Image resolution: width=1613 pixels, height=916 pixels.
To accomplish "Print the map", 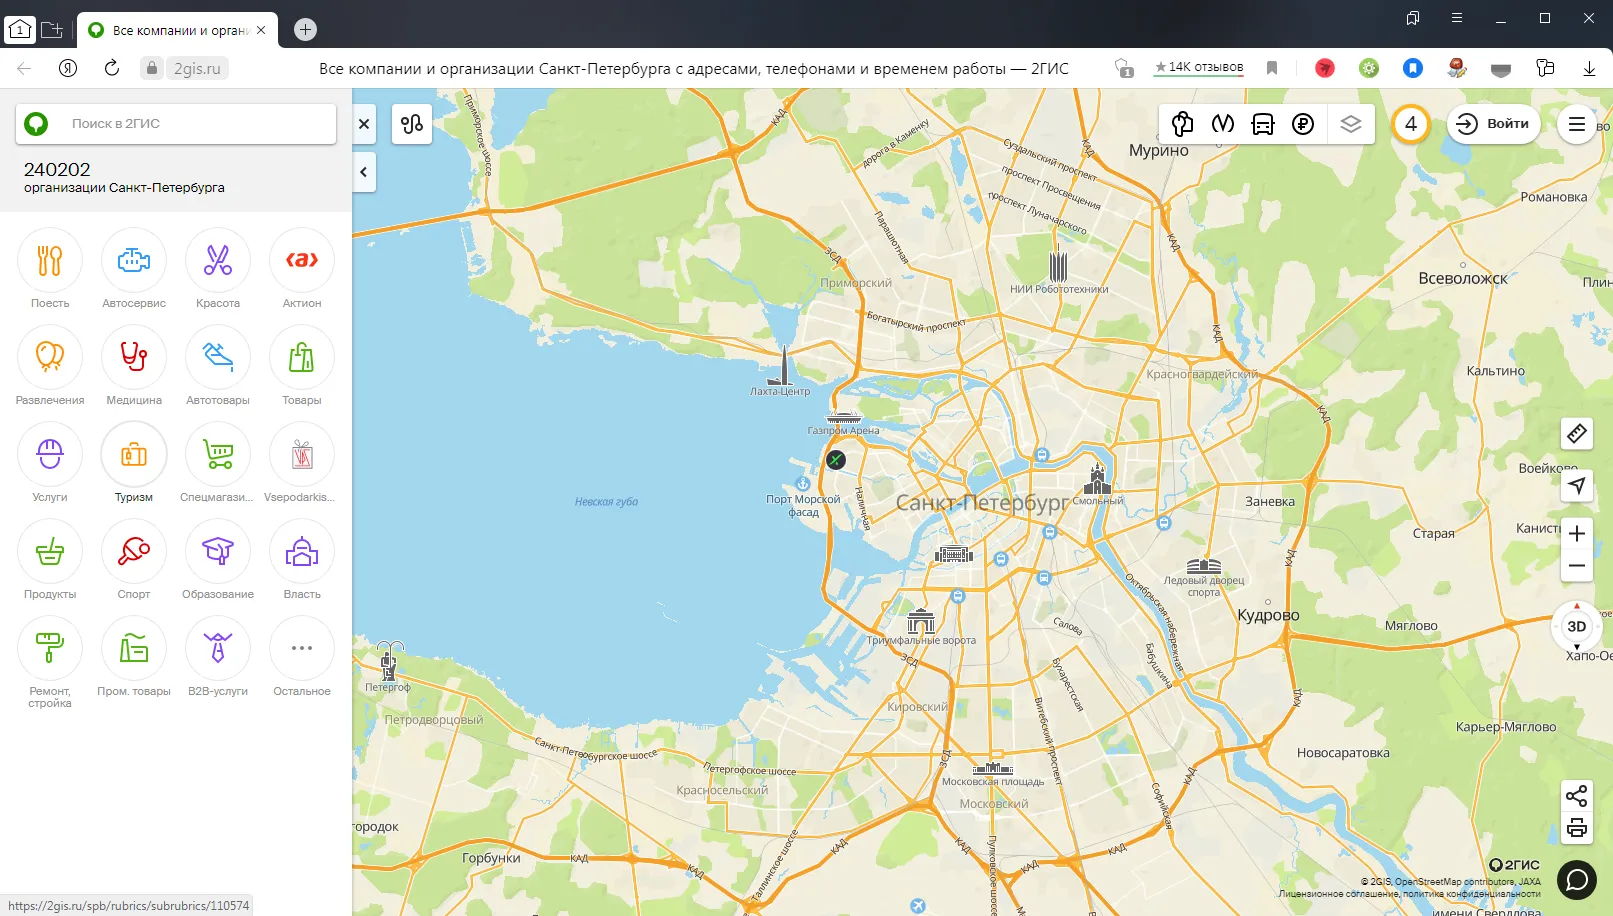I will [x=1577, y=828].
